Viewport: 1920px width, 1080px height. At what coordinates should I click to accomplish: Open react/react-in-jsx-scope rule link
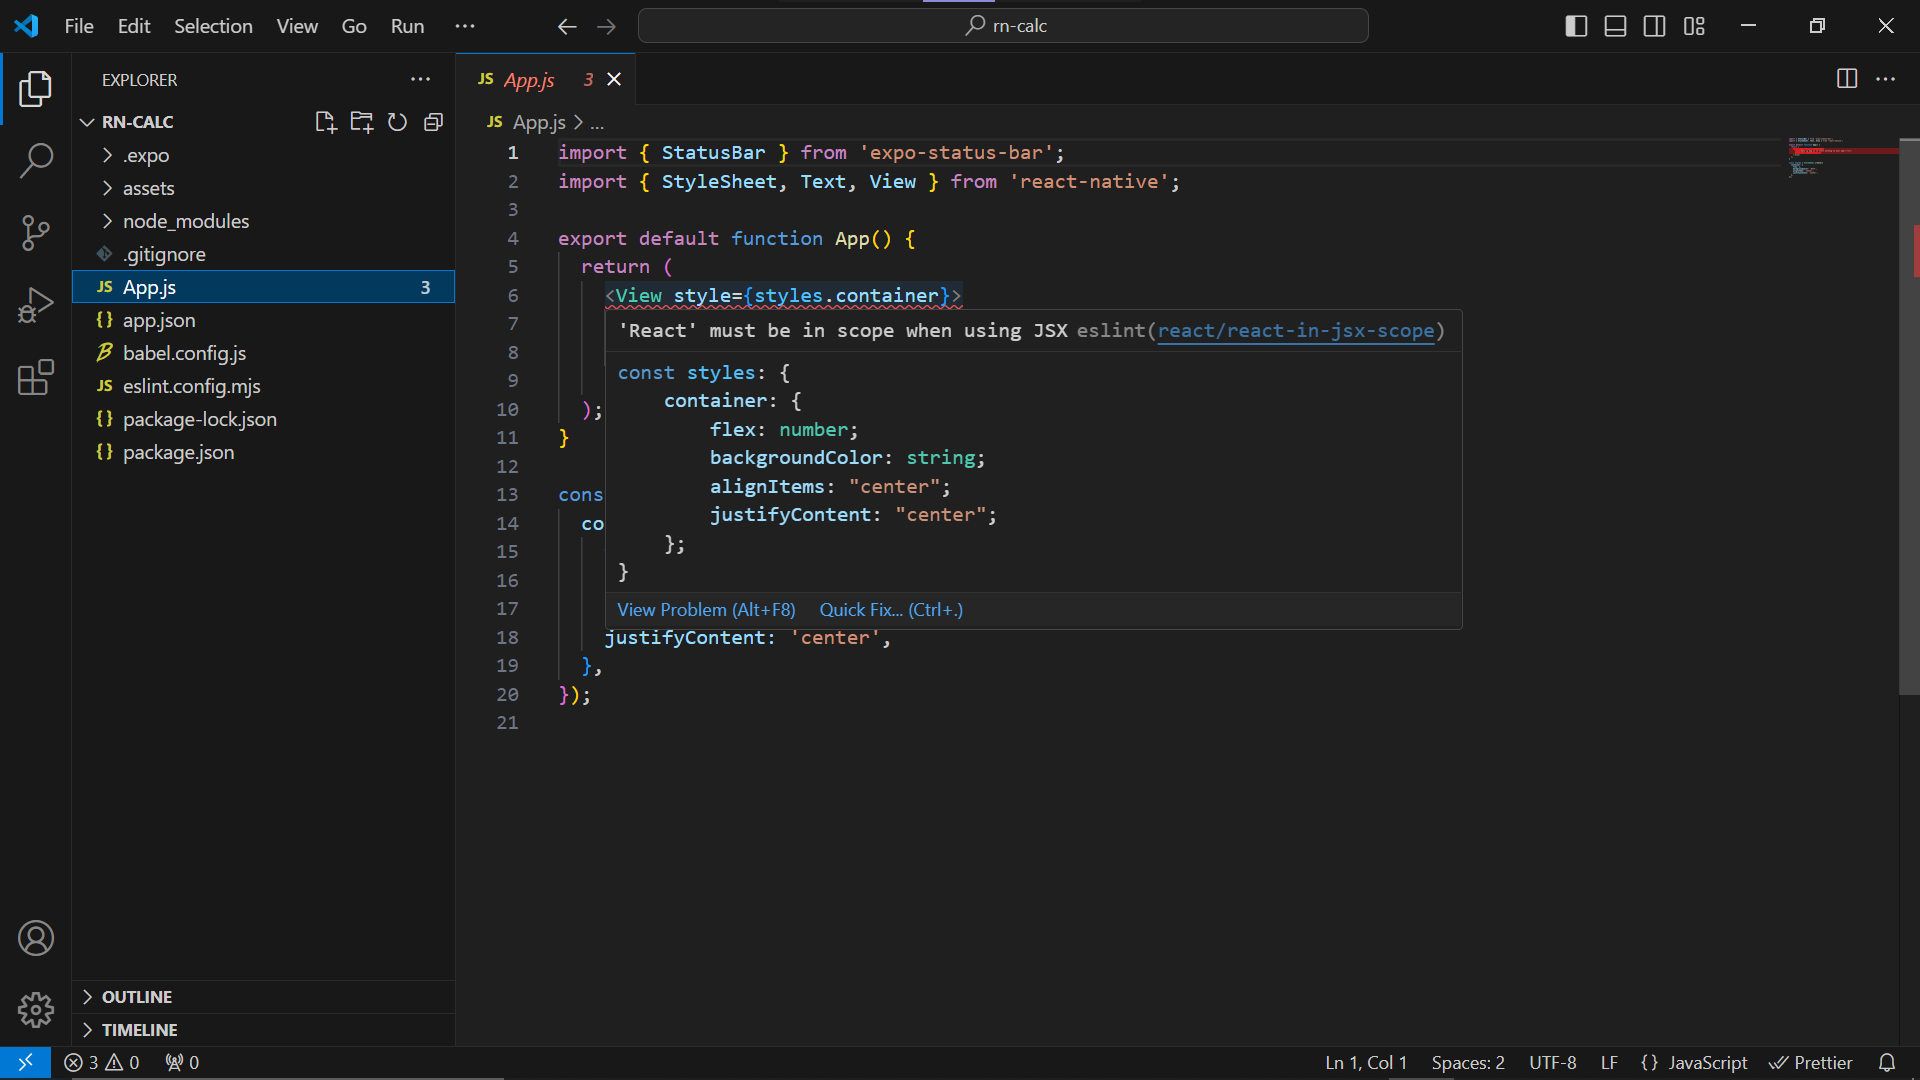[x=1296, y=331]
